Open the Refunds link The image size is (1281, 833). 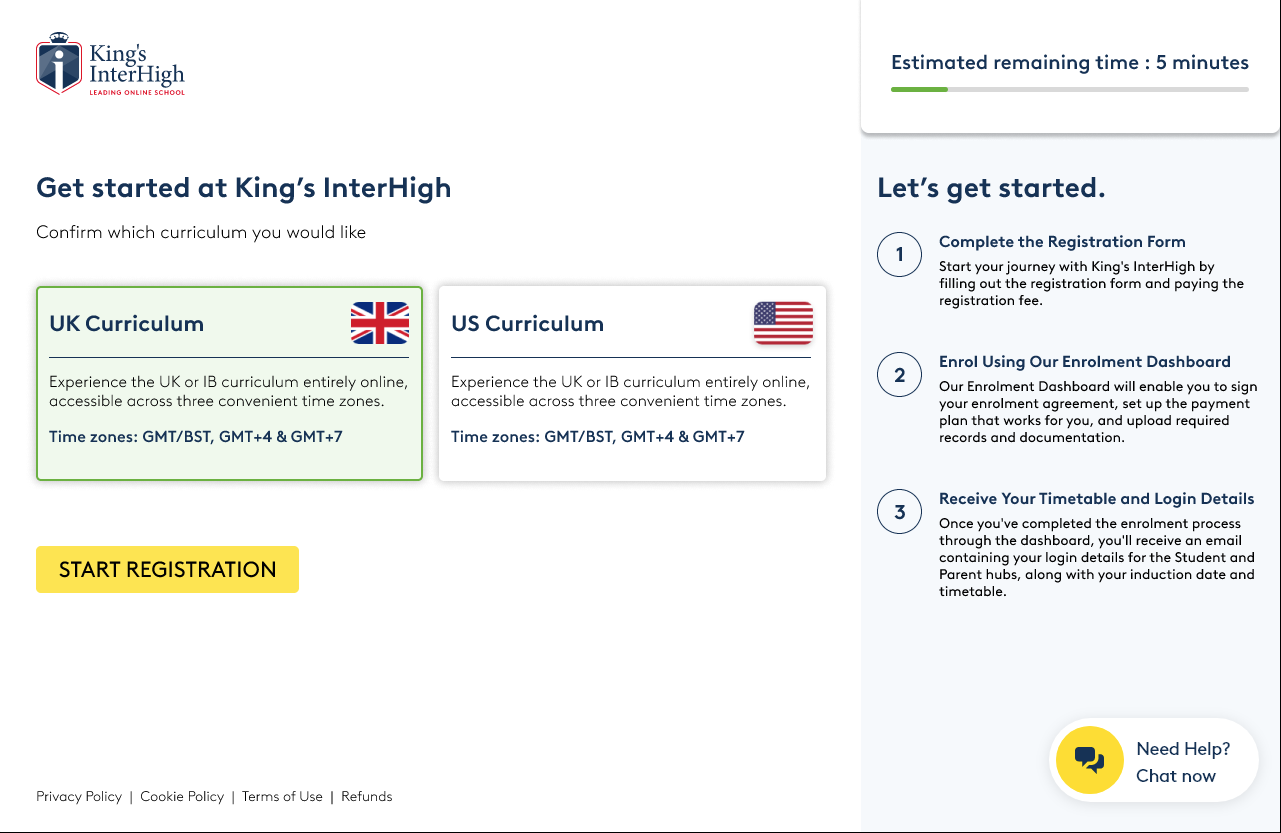pyautogui.click(x=367, y=797)
